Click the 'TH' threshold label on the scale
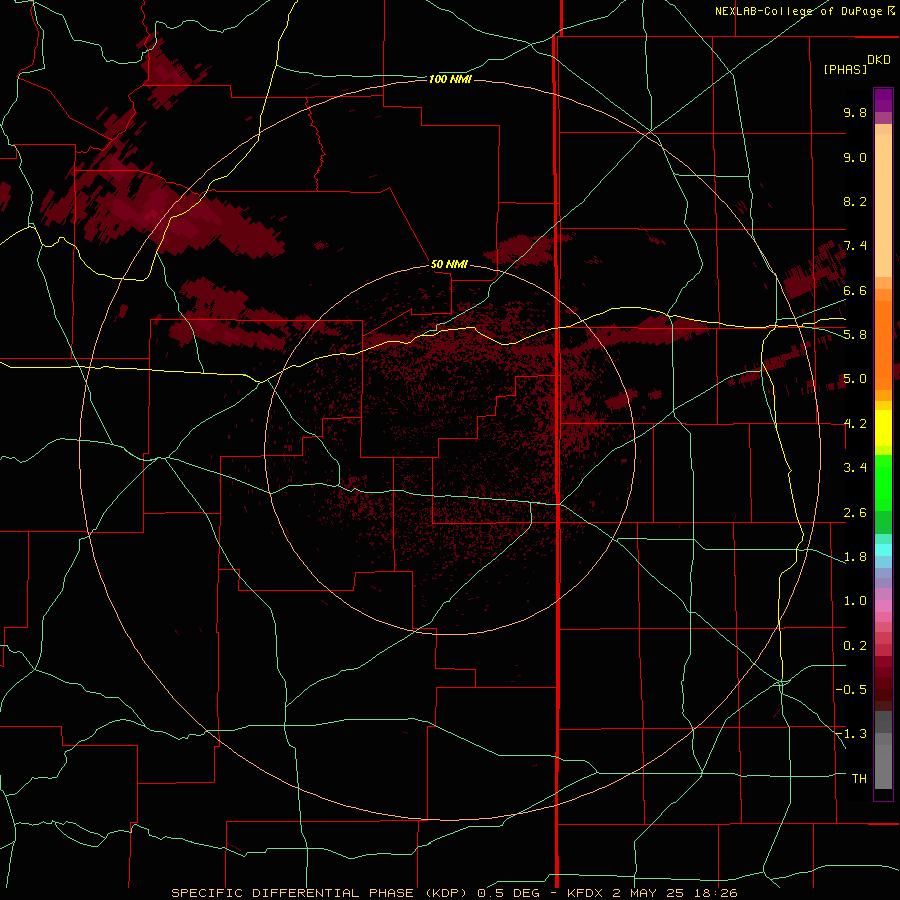Image resolution: width=900 pixels, height=900 pixels. [x=859, y=778]
